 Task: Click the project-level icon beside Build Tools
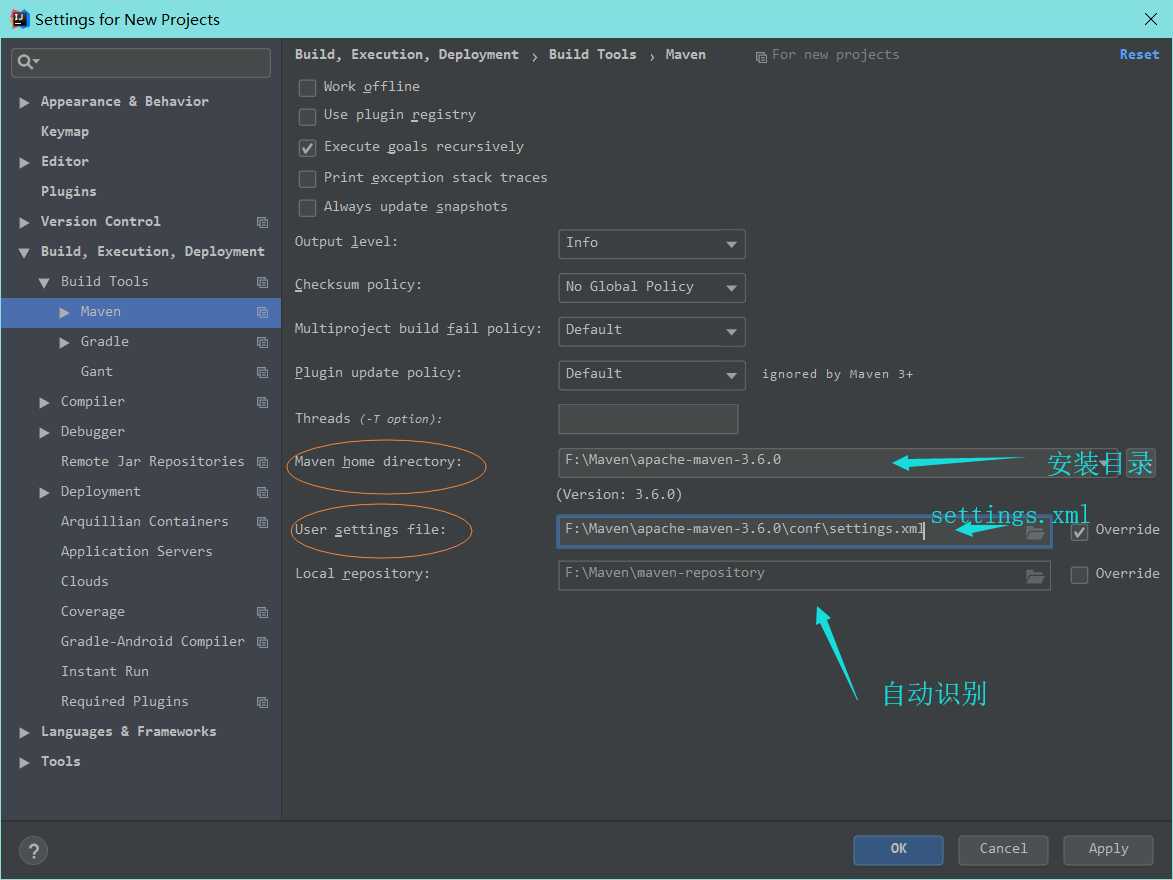[x=263, y=282]
